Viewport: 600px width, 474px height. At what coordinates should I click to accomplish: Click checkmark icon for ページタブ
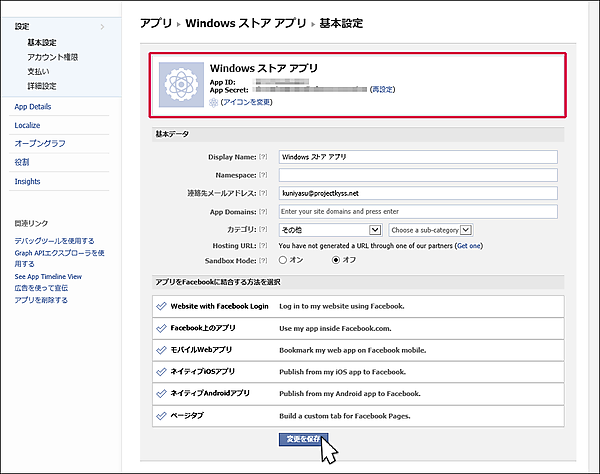(x=161, y=416)
